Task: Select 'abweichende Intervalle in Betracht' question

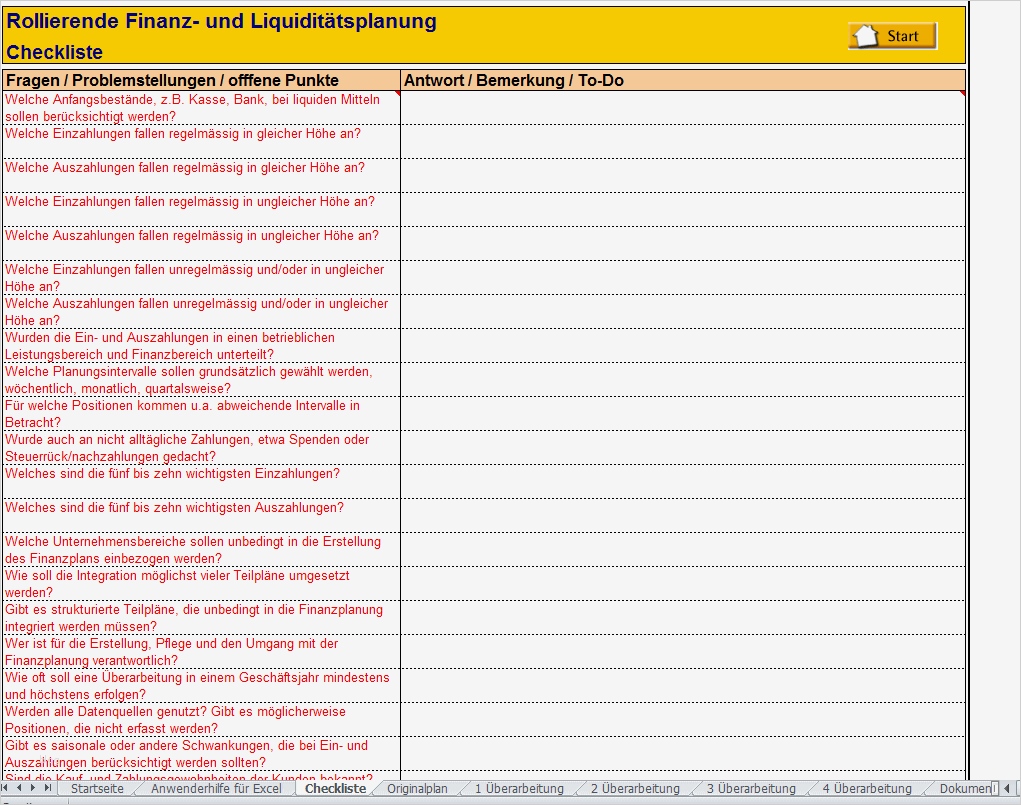Action: [x=202, y=413]
